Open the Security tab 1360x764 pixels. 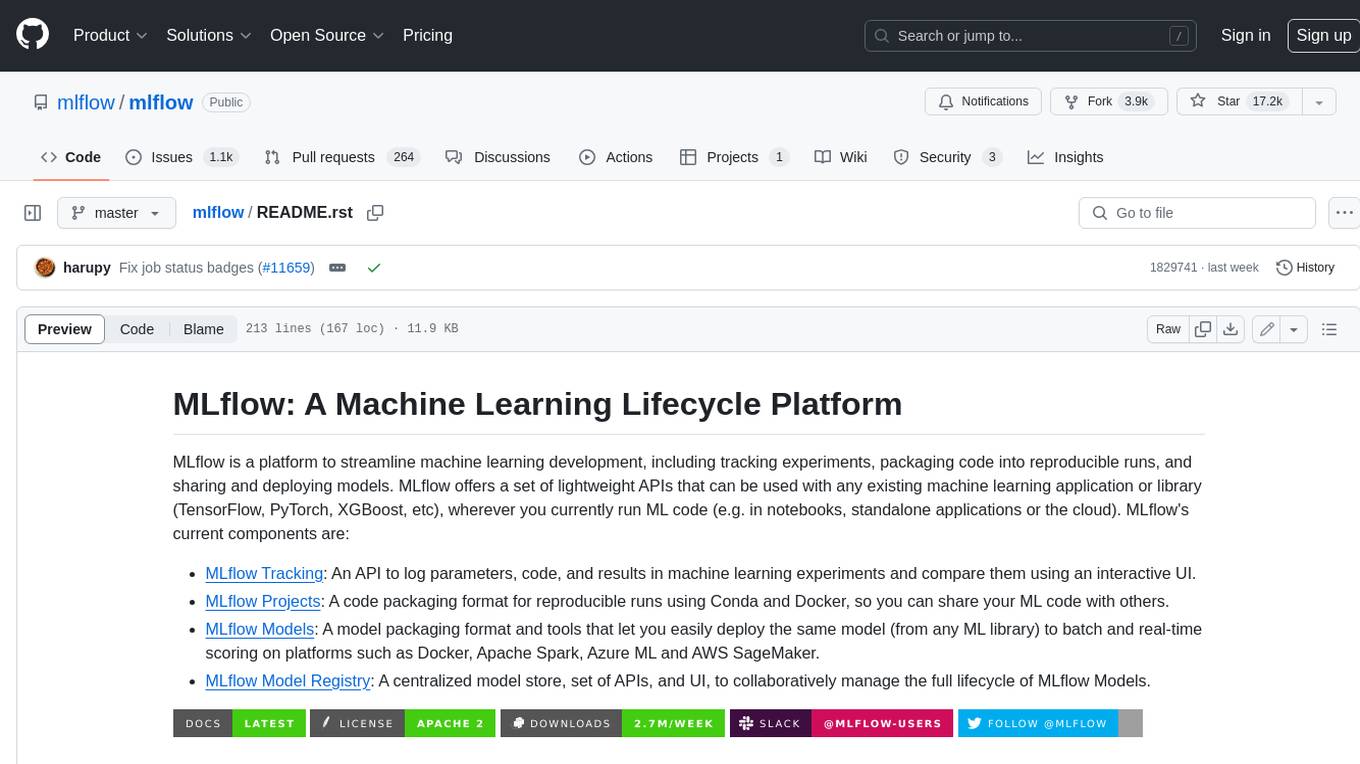click(946, 157)
